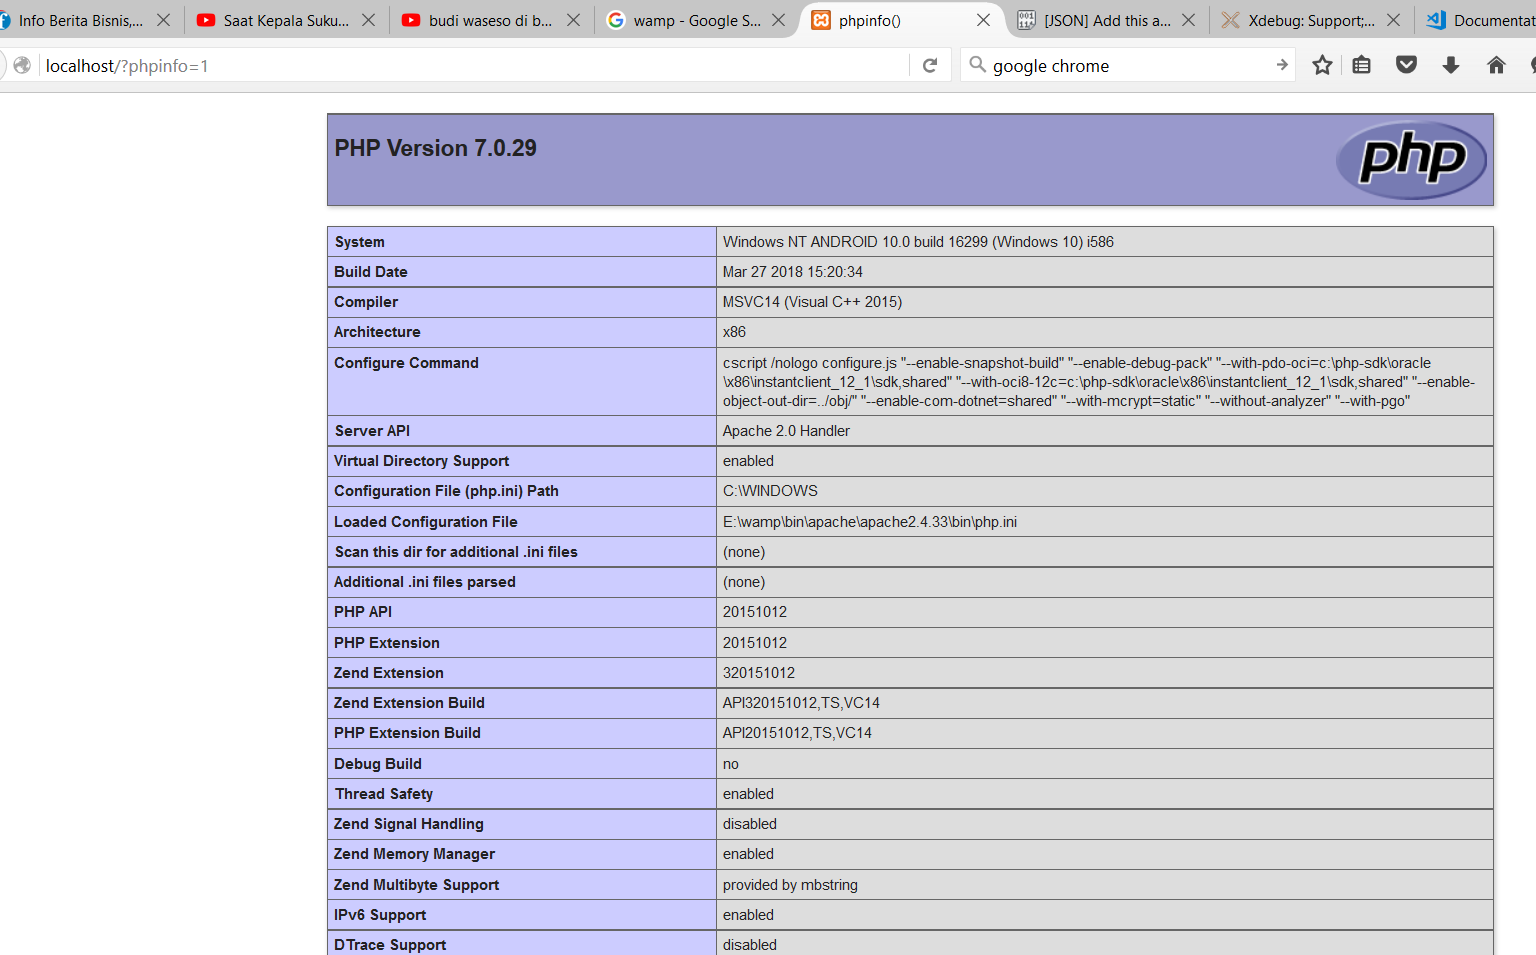Click the Zend Extension 320151012 value
The width and height of the screenshot is (1536, 955).
click(759, 673)
